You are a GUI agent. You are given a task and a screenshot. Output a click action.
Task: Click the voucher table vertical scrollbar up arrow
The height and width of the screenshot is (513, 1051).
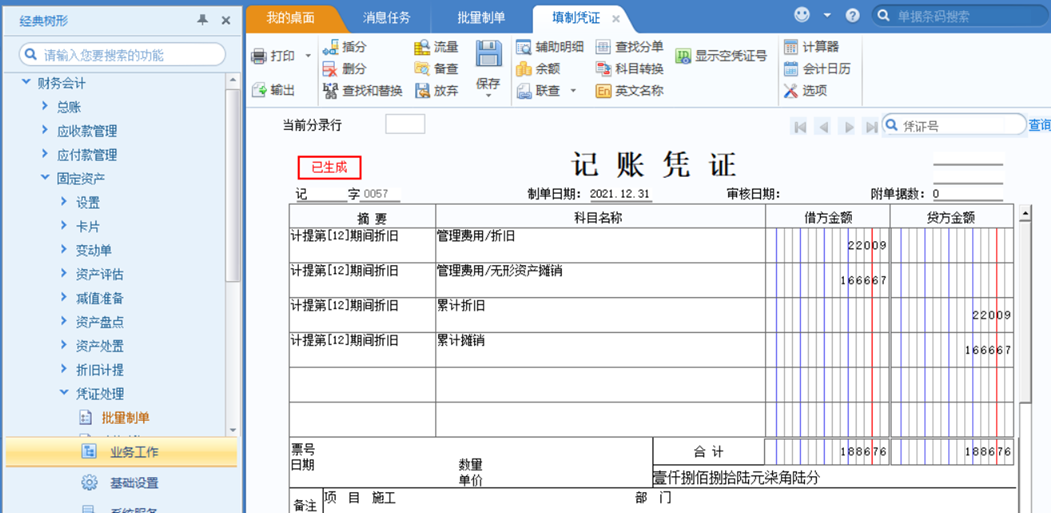click(1024, 215)
